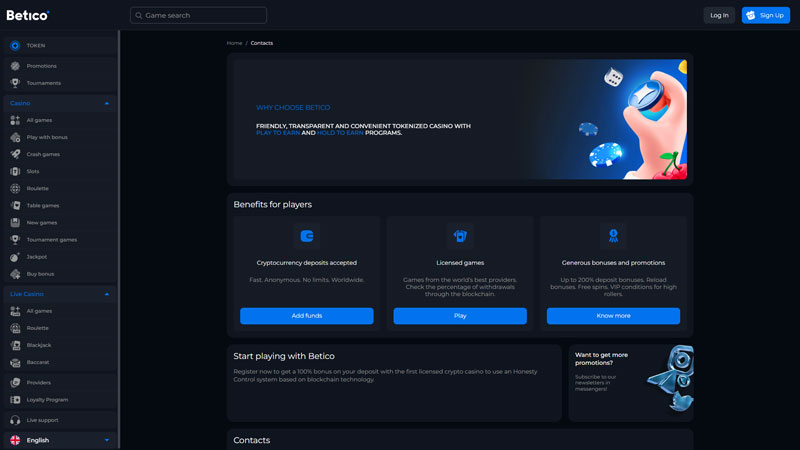Click the Log In button
800x450 pixels.
pyautogui.click(x=719, y=15)
